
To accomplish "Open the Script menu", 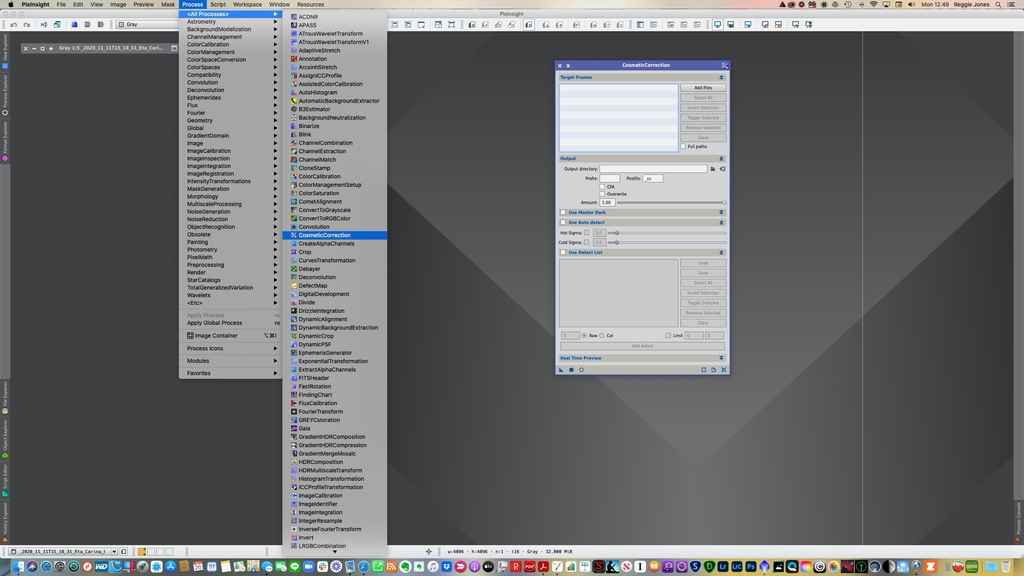I will (218, 4).
